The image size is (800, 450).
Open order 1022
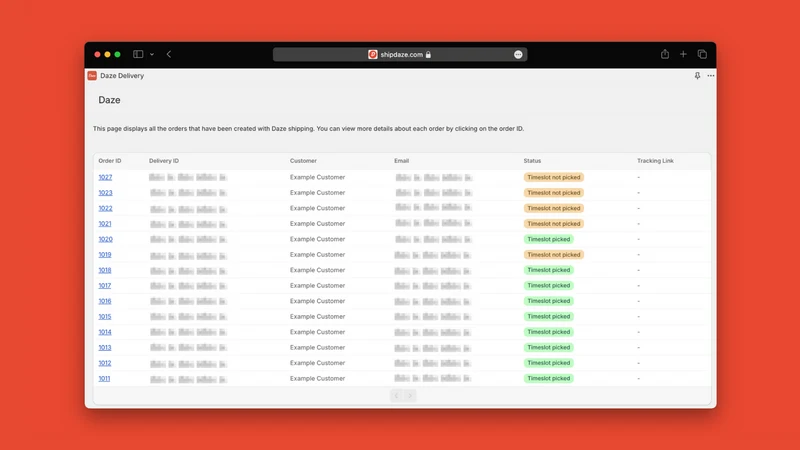pos(105,208)
